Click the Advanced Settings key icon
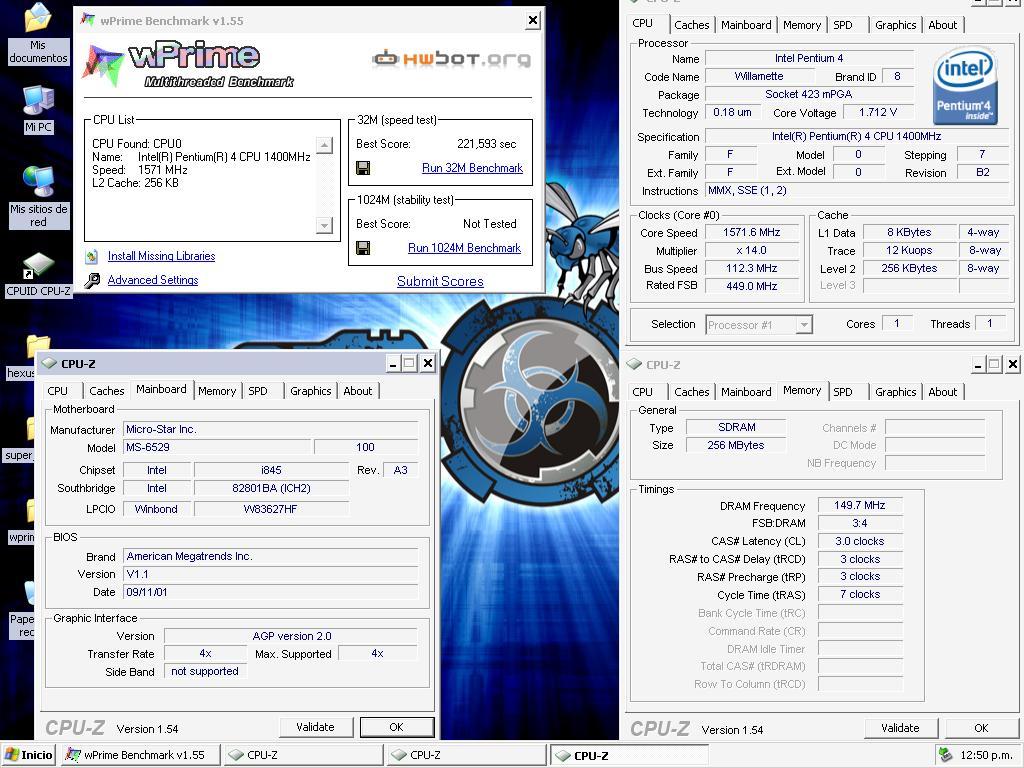The image size is (1024, 768). (92, 280)
